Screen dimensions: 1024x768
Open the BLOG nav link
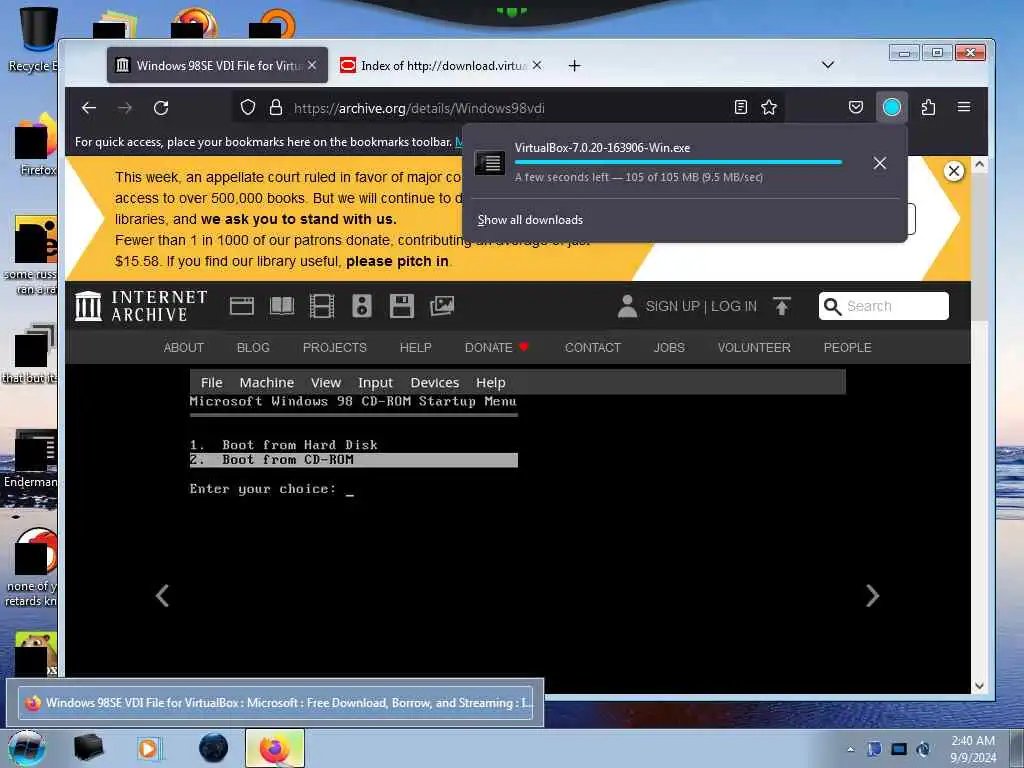click(x=253, y=347)
